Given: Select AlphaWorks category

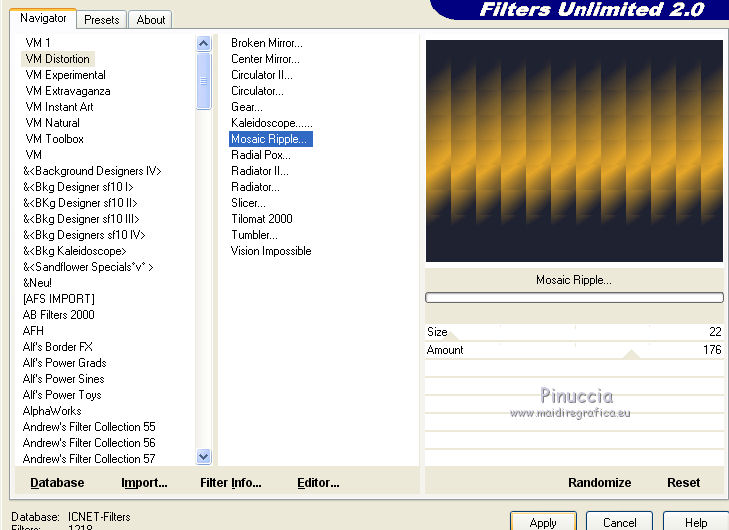Looking at the screenshot, I should pos(52,411).
